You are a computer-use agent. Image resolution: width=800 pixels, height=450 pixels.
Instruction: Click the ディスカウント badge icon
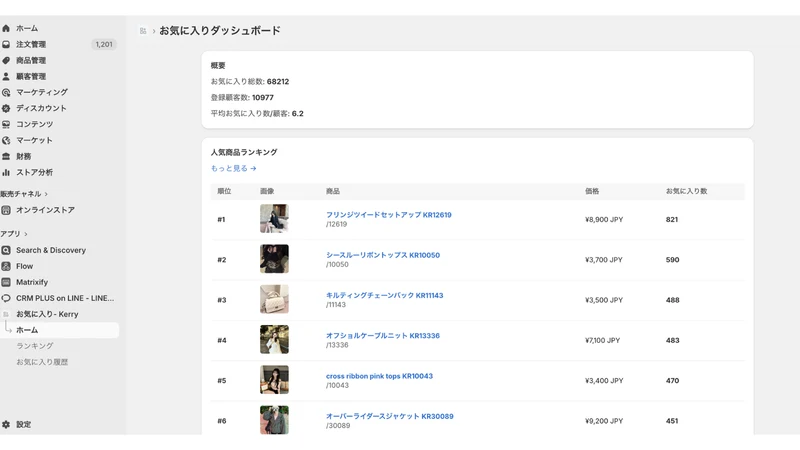(6, 108)
